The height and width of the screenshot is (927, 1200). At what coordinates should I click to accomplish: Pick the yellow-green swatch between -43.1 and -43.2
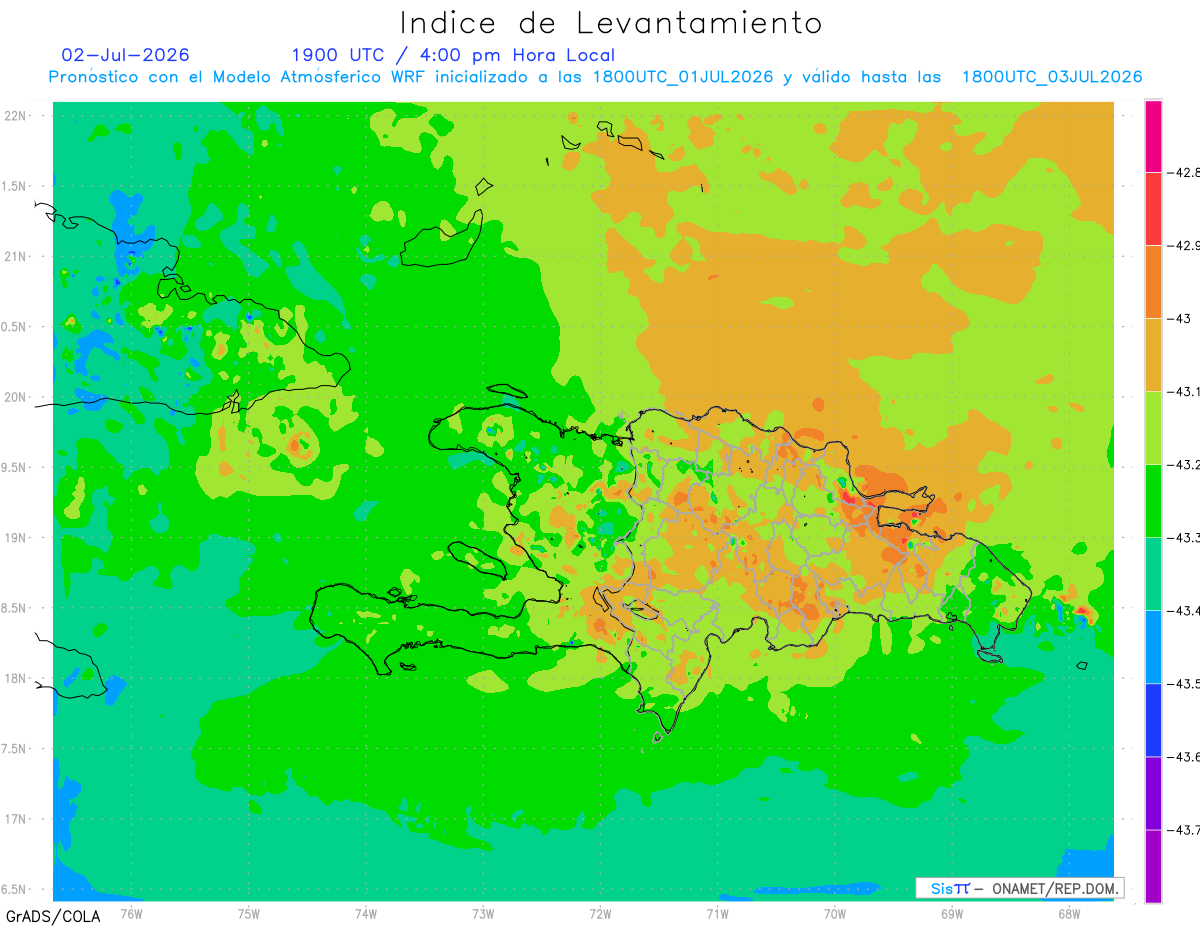coord(1153,427)
